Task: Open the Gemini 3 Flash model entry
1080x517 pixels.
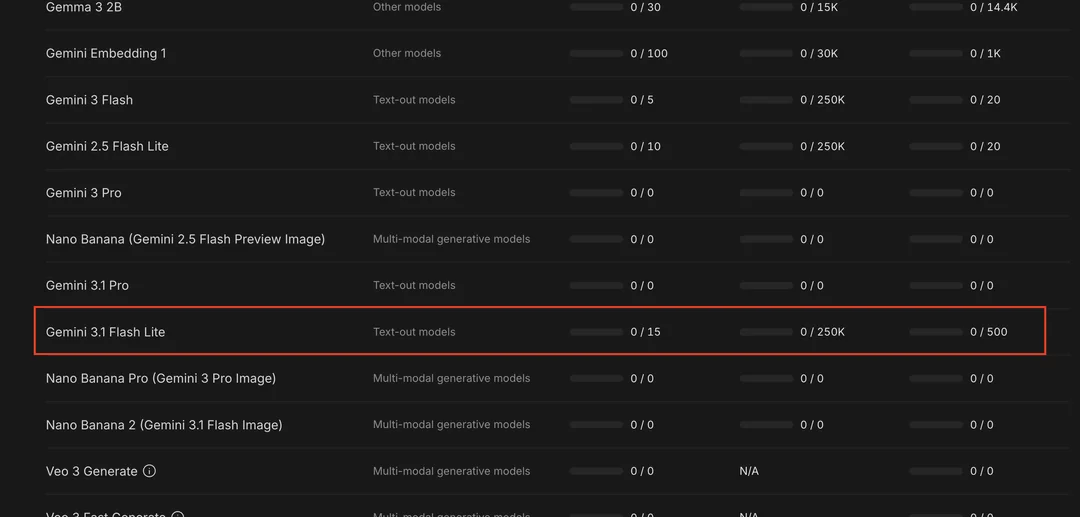Action: point(89,100)
